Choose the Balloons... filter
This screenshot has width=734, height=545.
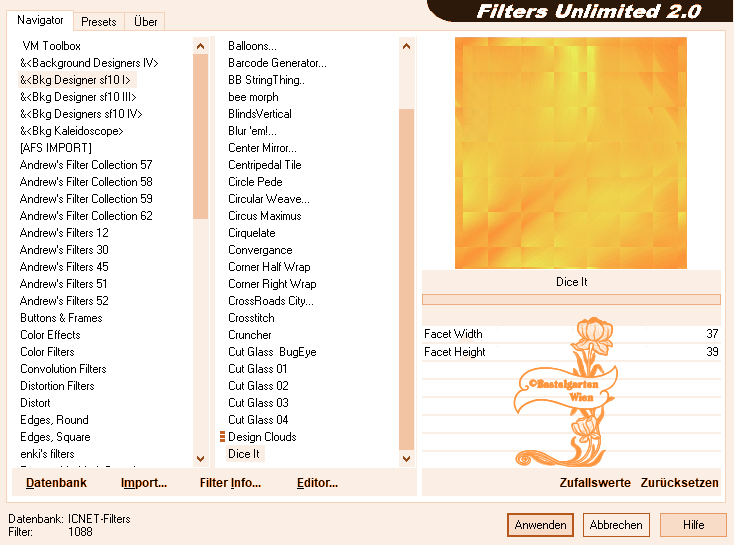tap(252, 46)
